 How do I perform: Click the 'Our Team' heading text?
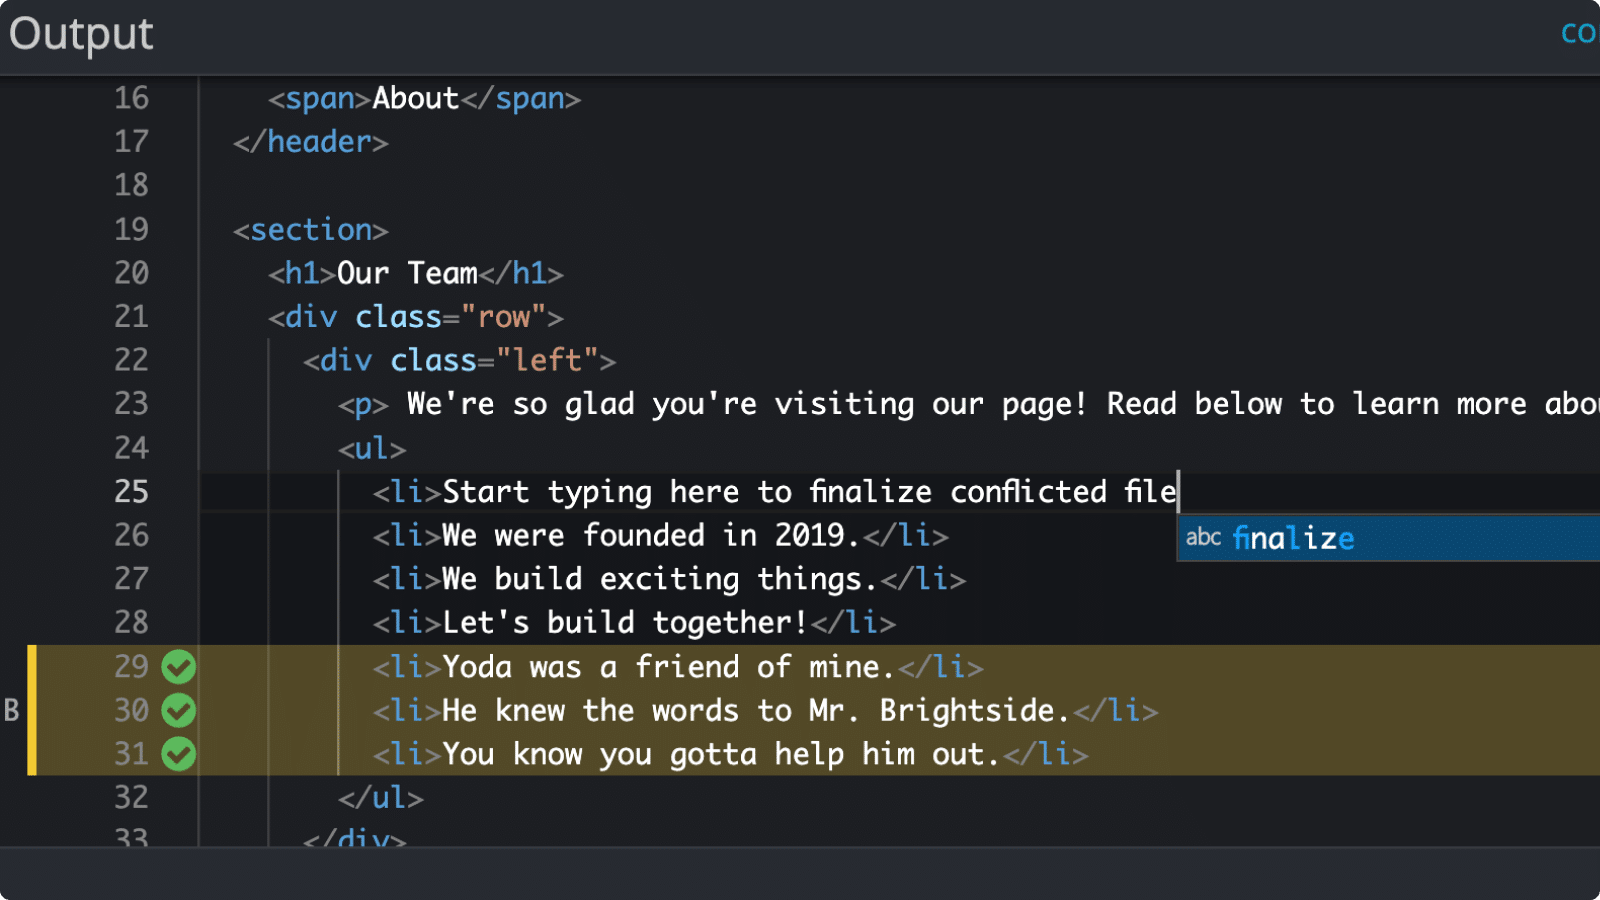click(x=407, y=273)
